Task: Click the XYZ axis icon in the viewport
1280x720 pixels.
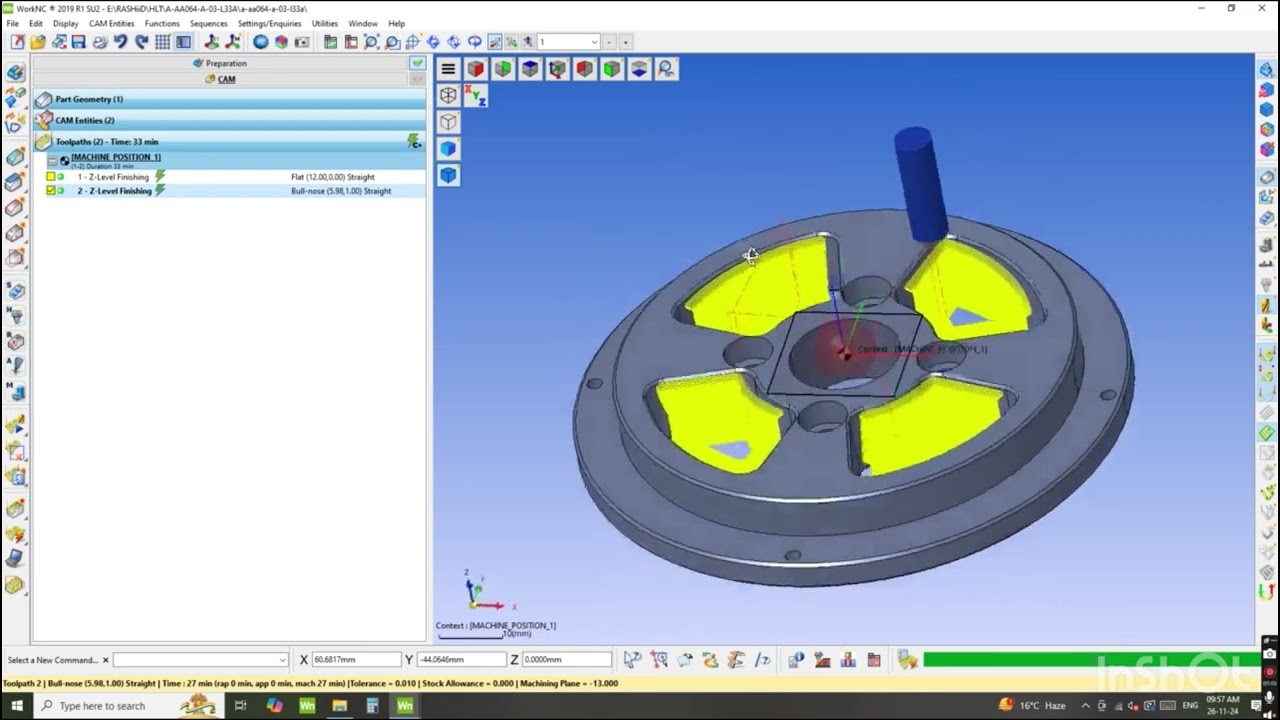Action: click(476, 96)
